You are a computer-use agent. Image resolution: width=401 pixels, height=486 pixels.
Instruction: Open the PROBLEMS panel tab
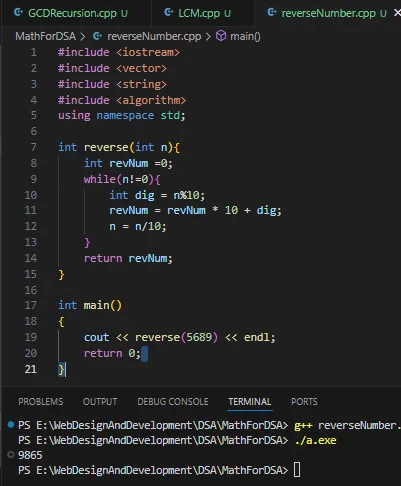tap(41, 401)
